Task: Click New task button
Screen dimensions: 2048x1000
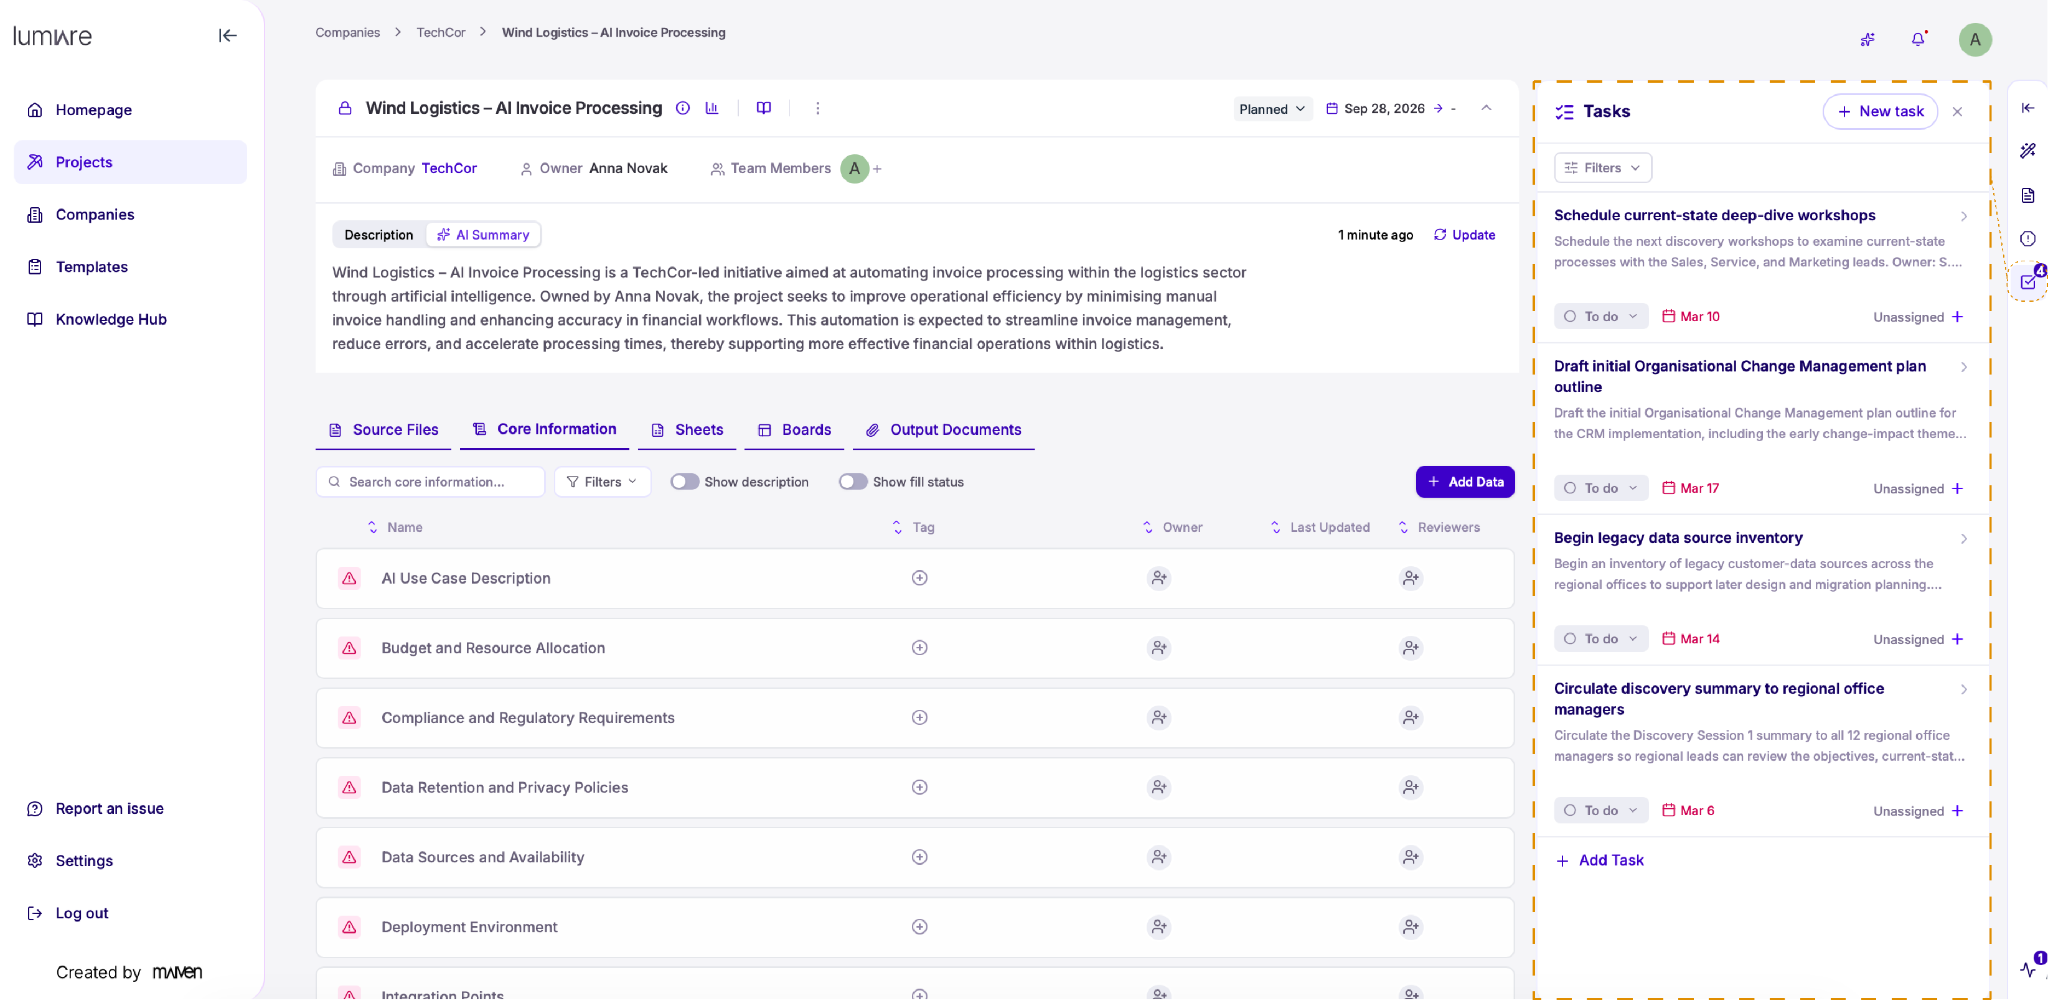Action: click(x=1880, y=112)
